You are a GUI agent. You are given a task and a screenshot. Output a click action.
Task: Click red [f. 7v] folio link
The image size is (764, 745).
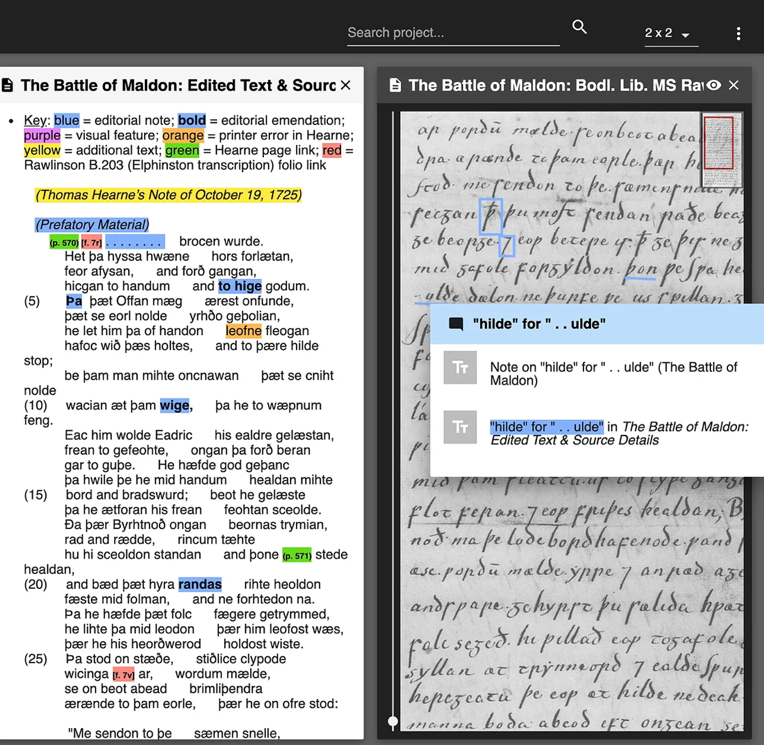(123, 675)
